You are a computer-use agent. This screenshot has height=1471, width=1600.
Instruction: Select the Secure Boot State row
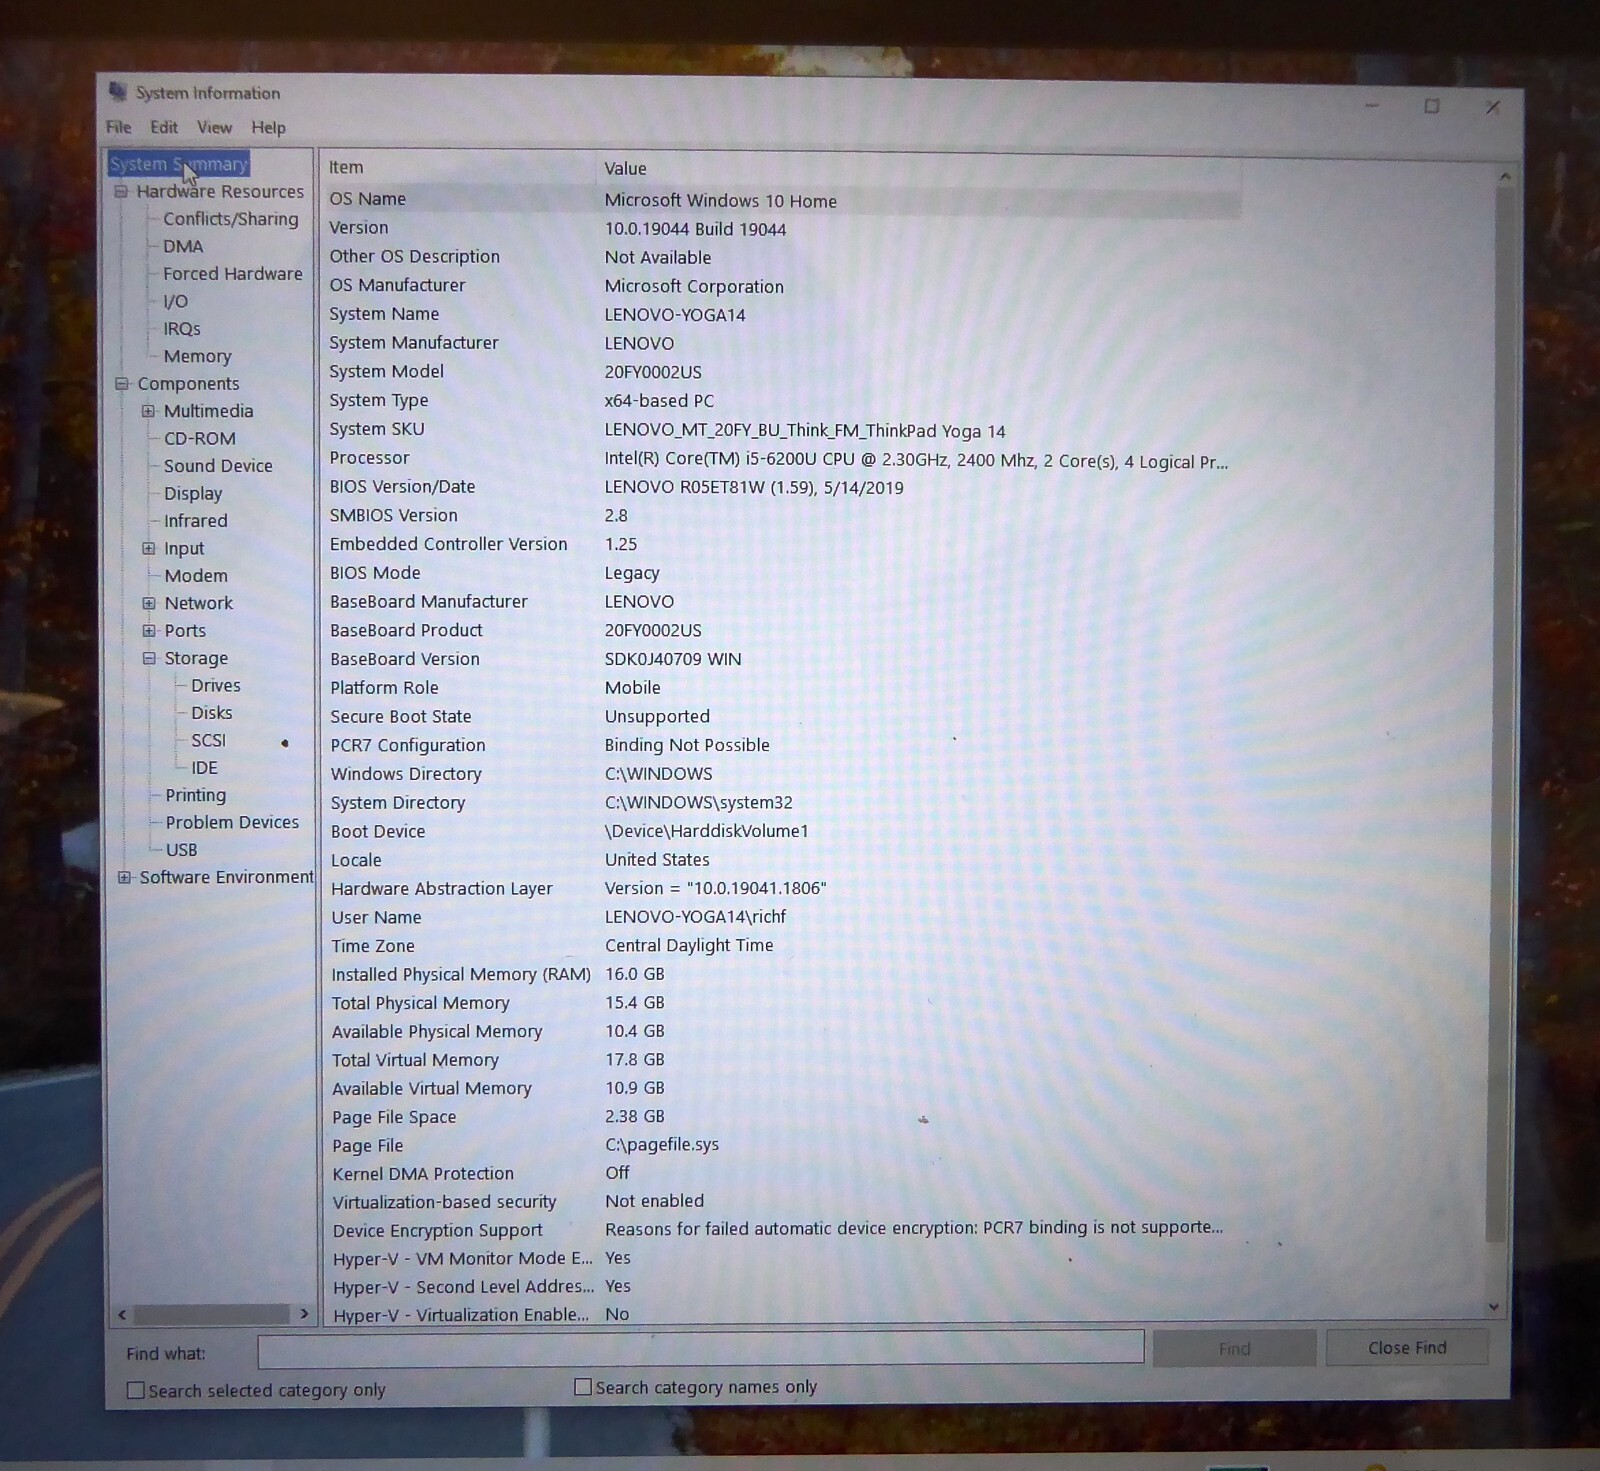coord(779,716)
